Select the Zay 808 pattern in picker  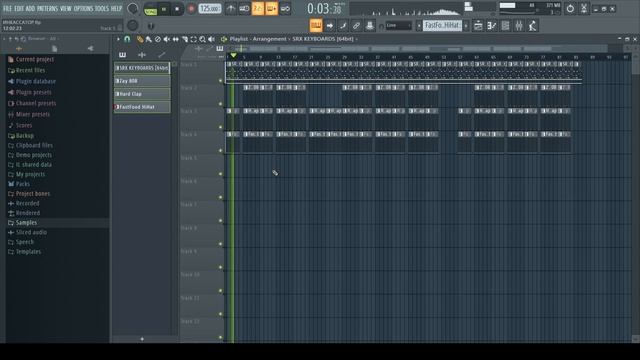(x=142, y=81)
